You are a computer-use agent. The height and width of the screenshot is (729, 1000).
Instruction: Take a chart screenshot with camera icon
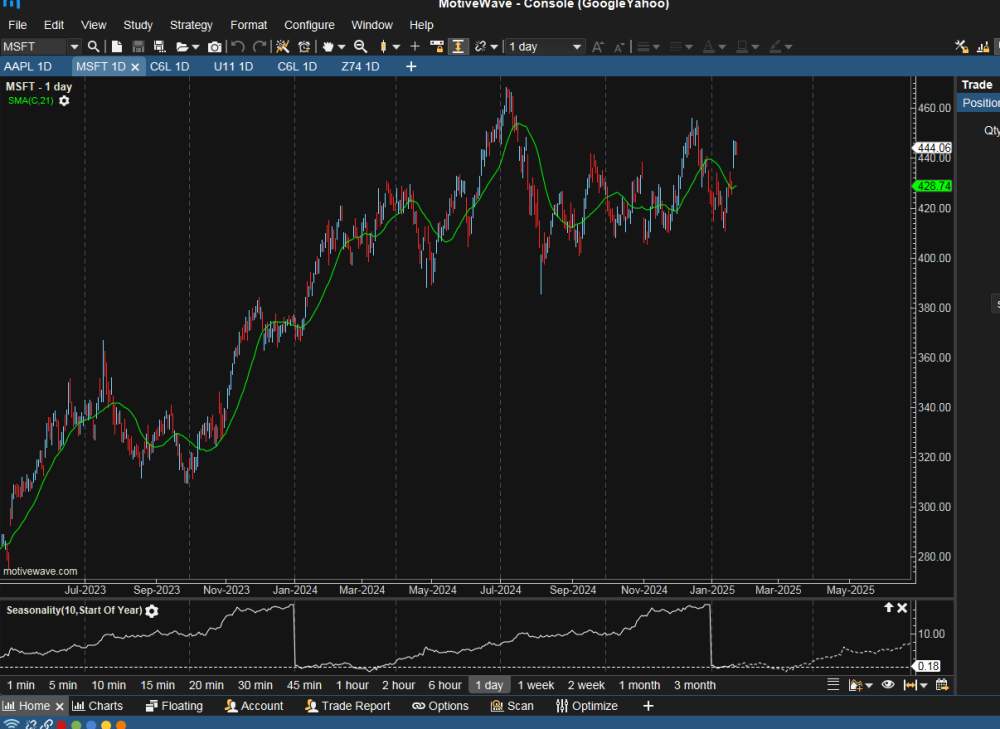click(214, 47)
